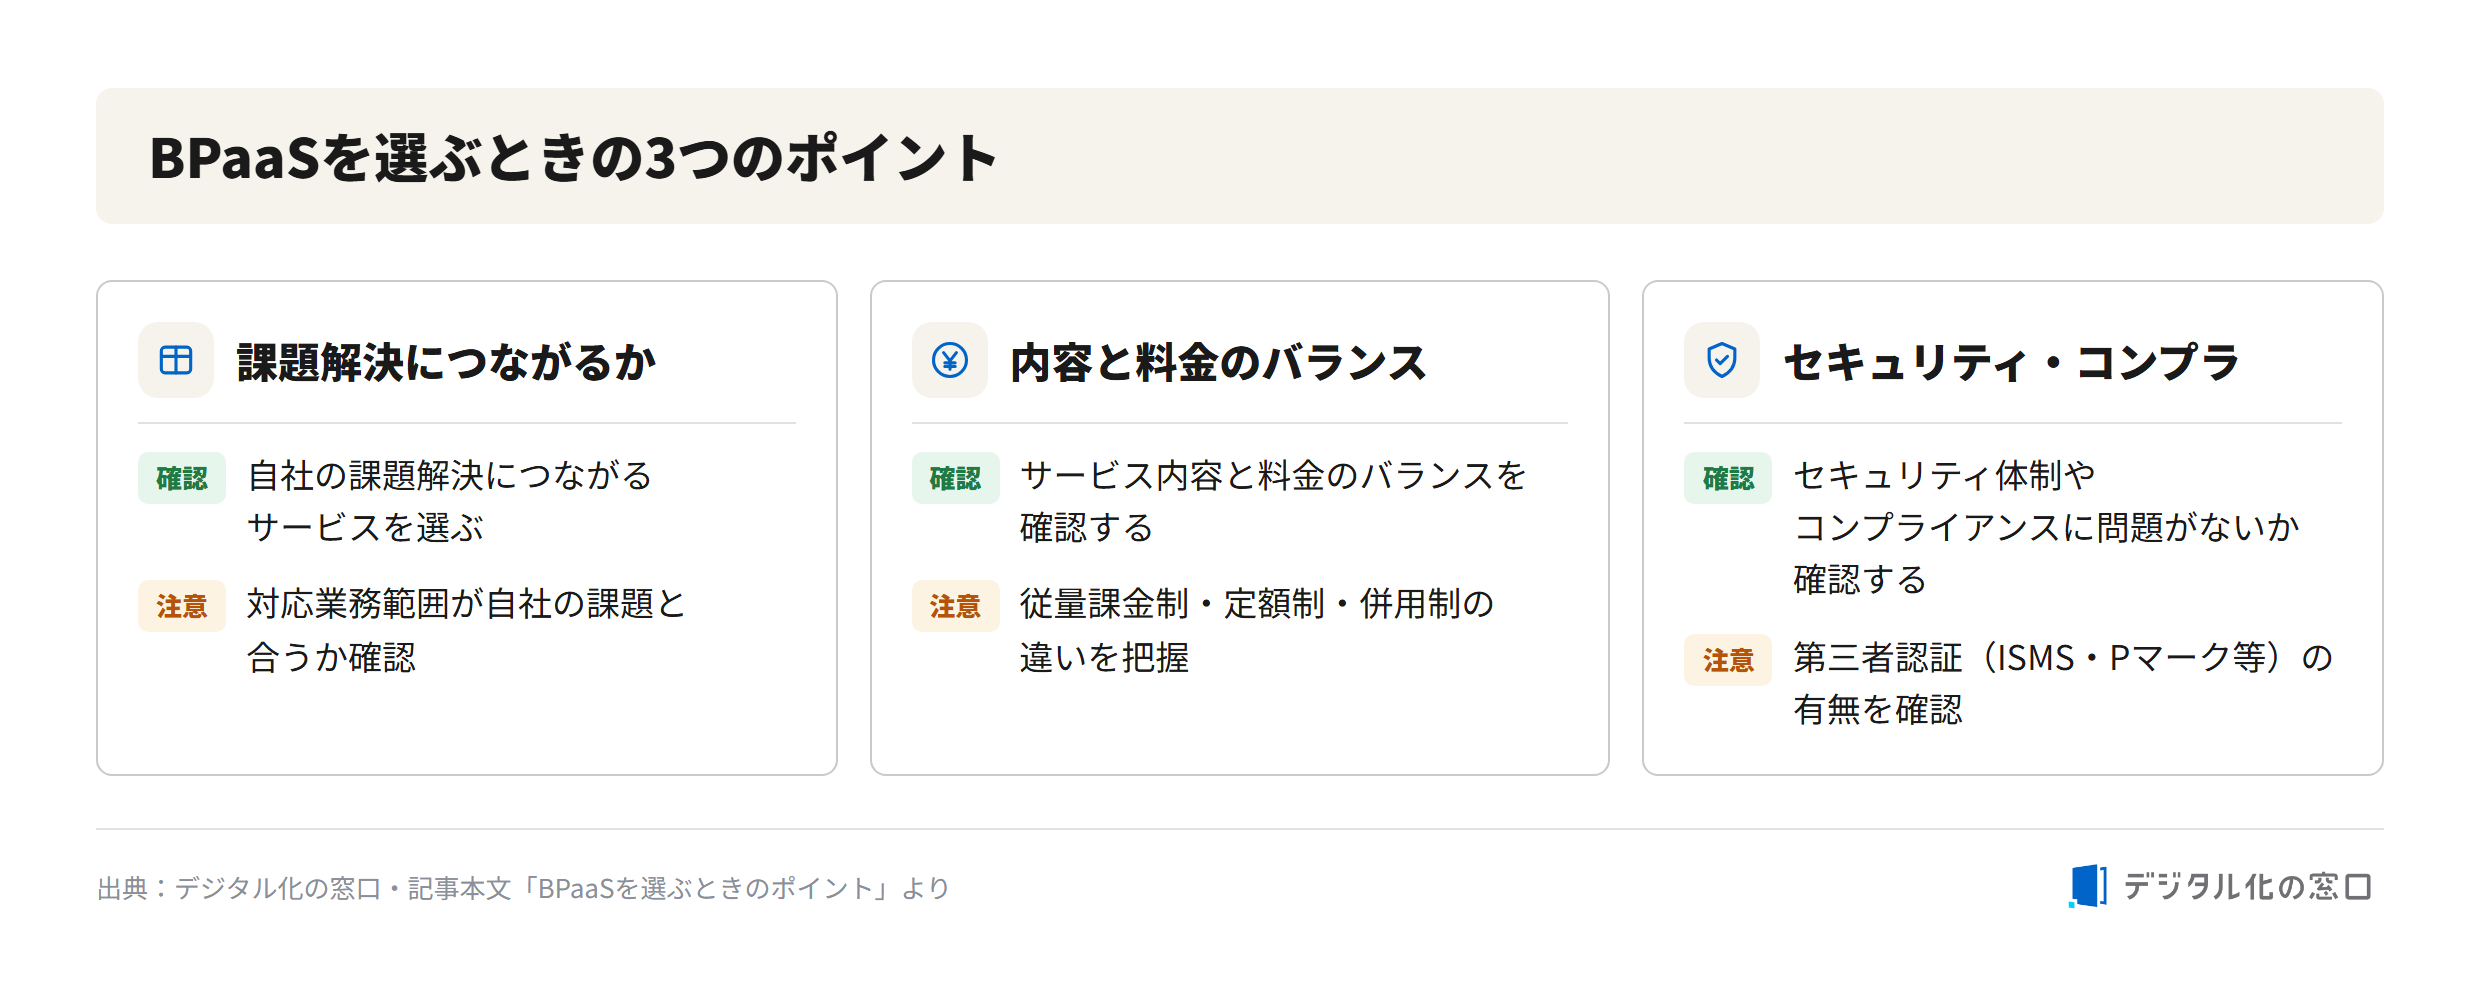Image resolution: width=2480 pixels, height=1004 pixels.
Task: Click the orange 注意 badge in the first card
Action: click(182, 606)
